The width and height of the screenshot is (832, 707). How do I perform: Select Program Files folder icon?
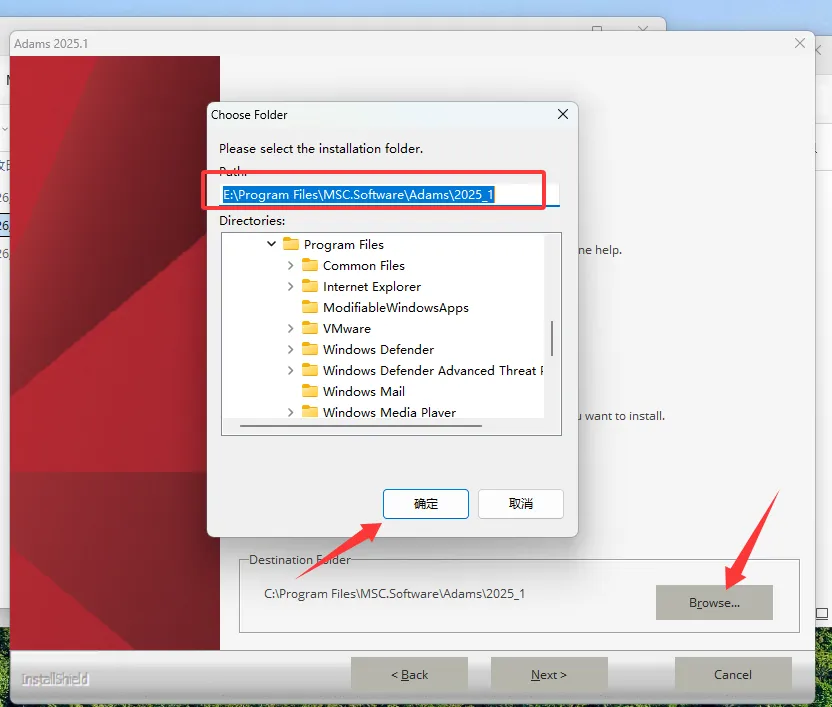[x=291, y=244]
